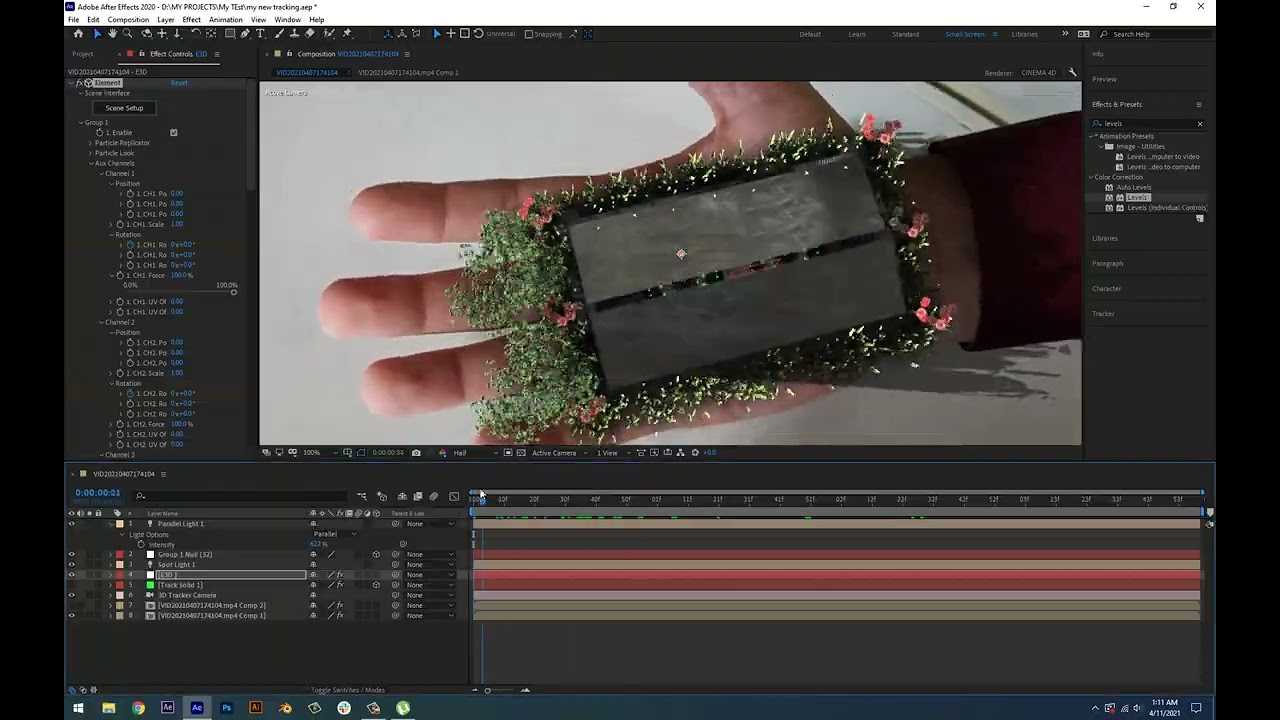Switch to the Project panel tab
The width and height of the screenshot is (1280, 720).
(x=83, y=54)
